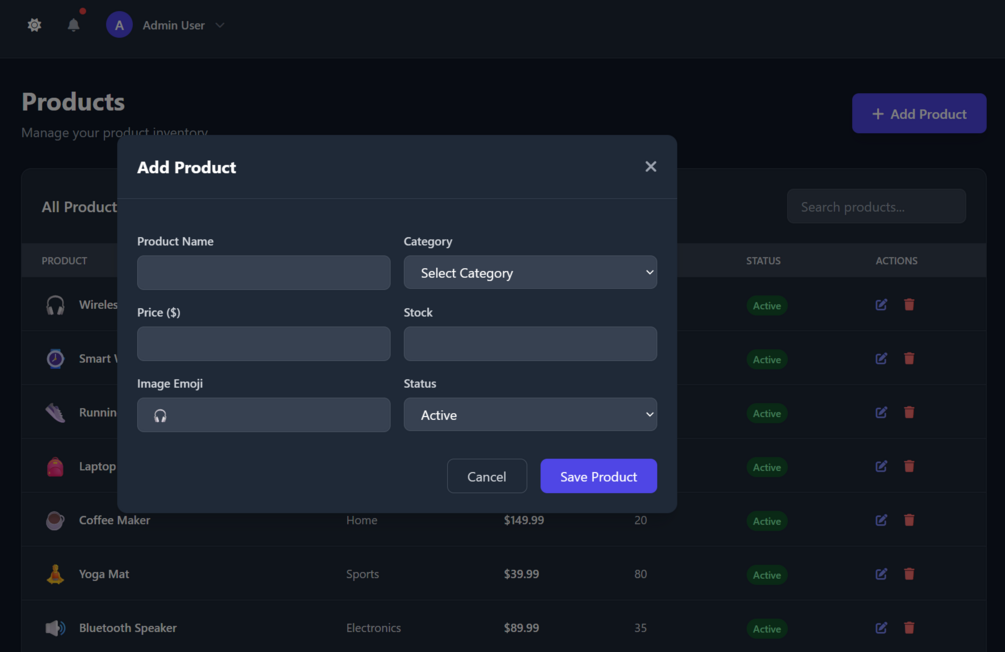Screen dimensions: 1005x652
Task: Click the Search products box
Action: (876, 207)
